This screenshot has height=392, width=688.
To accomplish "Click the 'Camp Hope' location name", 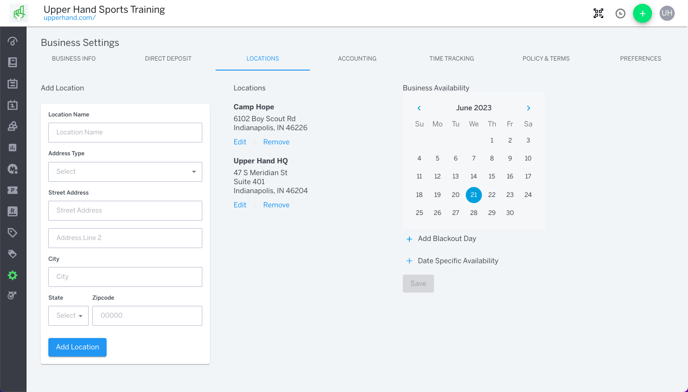I will pyautogui.click(x=254, y=107).
